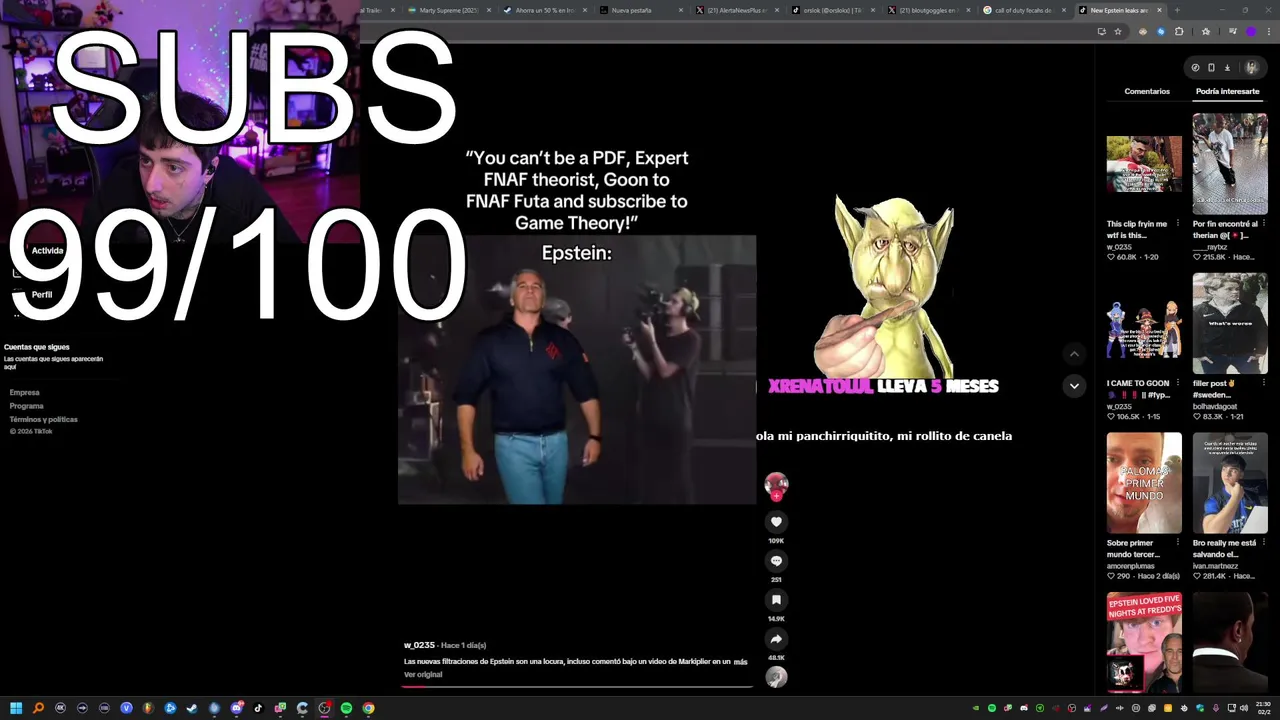Expand the Empresa footer section
This screenshot has height=720, width=1280.
[x=25, y=393]
